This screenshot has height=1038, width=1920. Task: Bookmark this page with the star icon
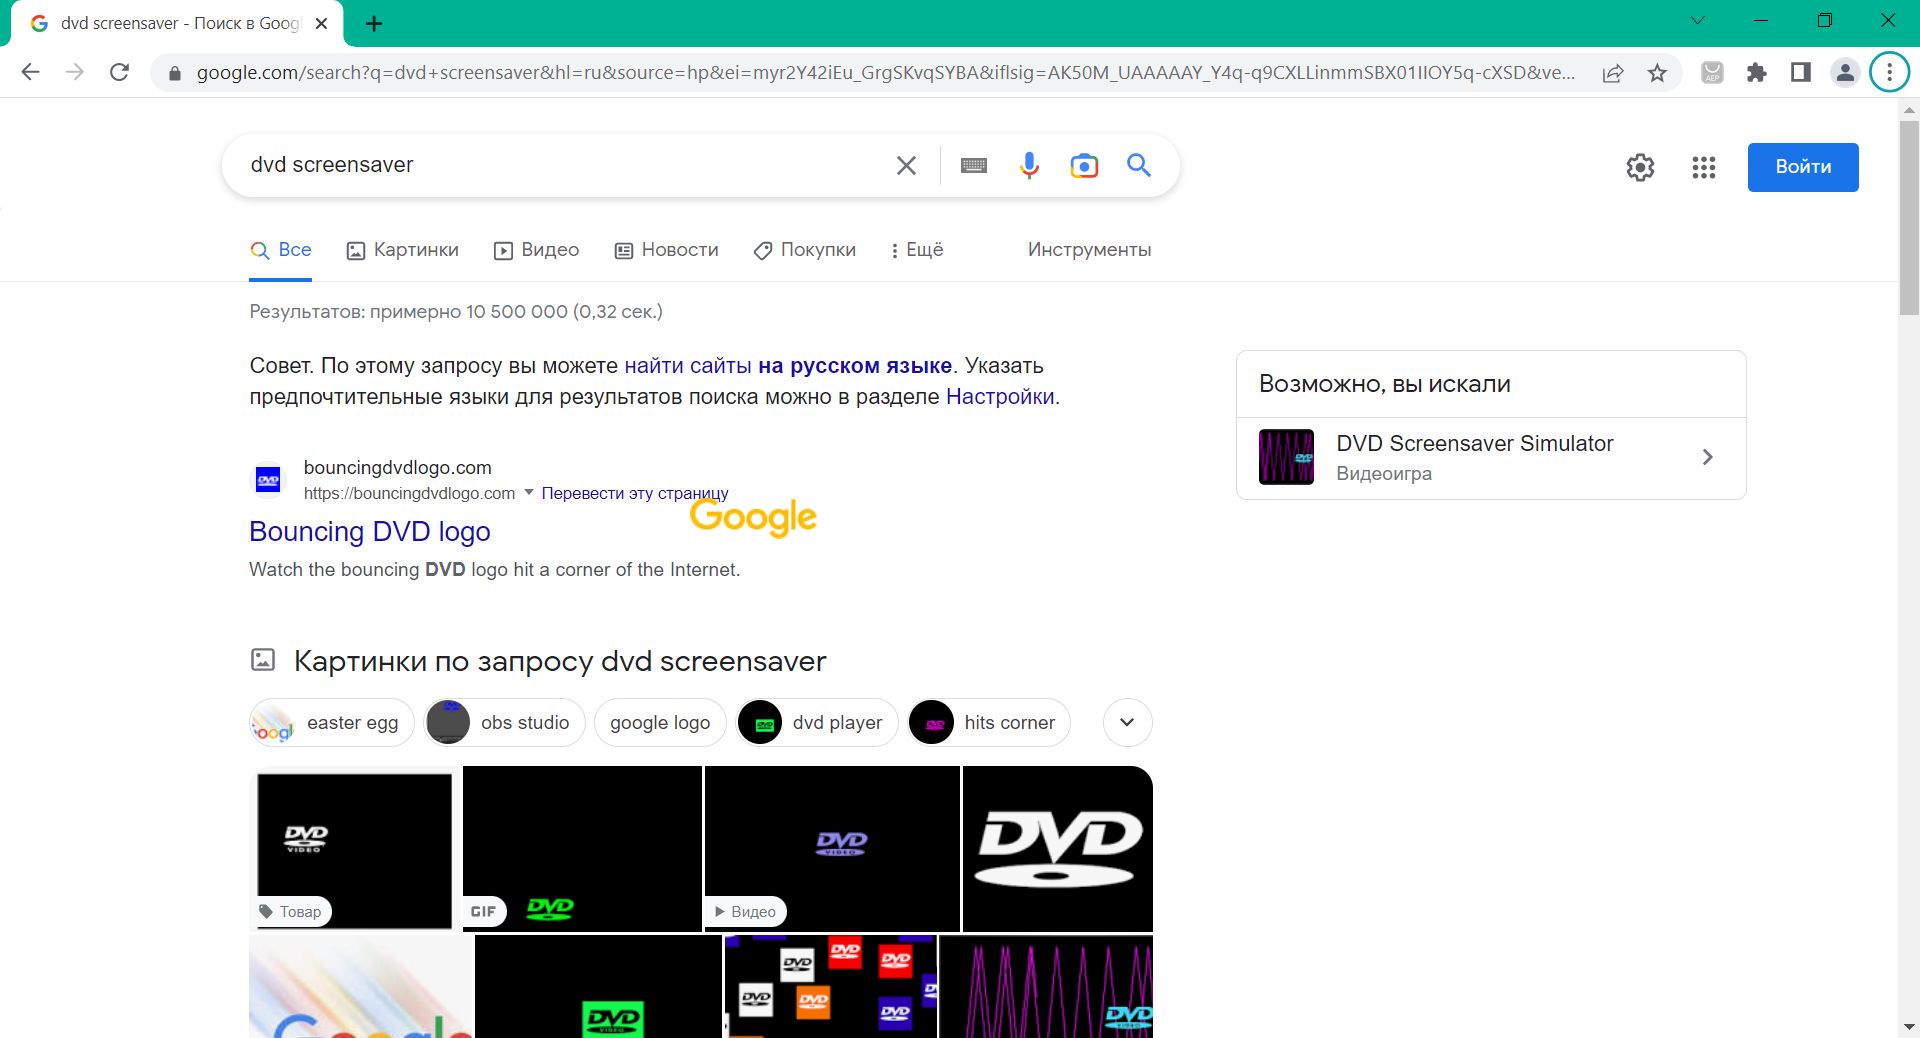[1657, 73]
